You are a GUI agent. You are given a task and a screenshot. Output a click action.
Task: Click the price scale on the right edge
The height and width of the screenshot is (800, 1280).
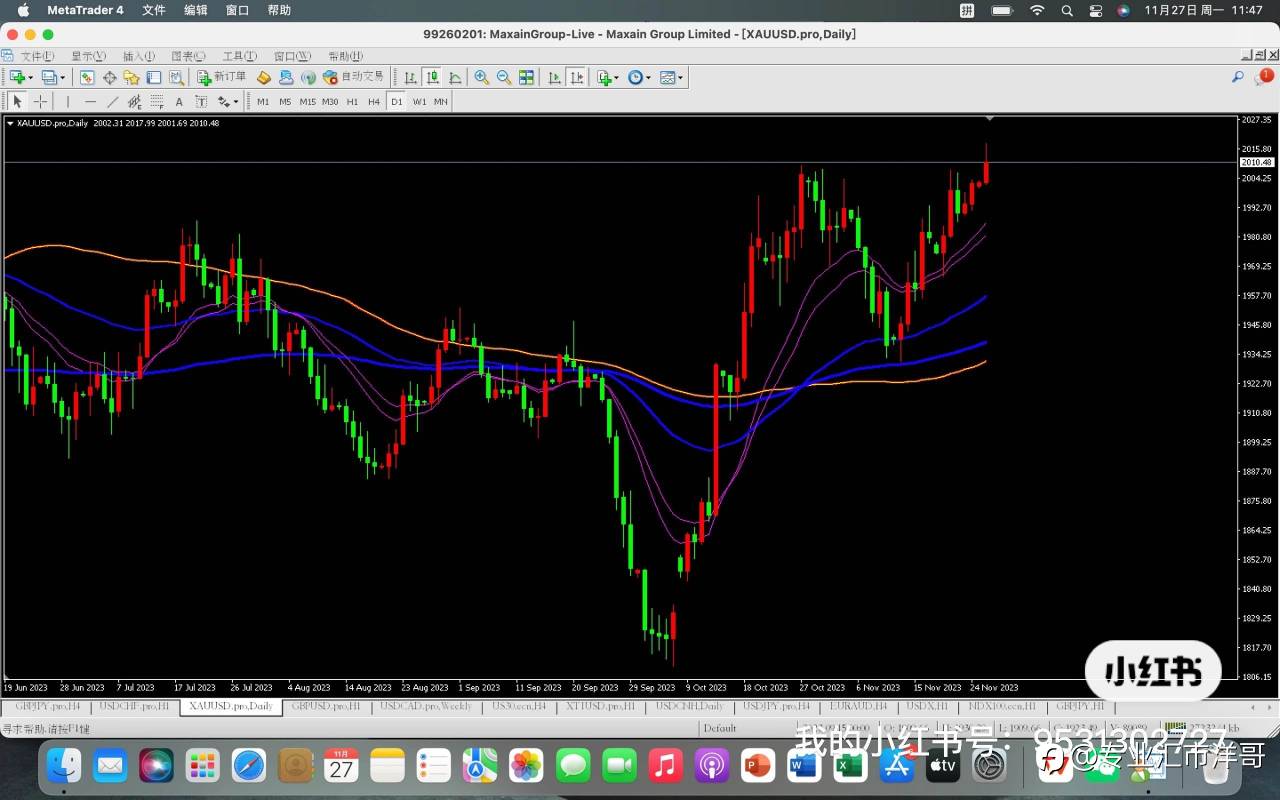click(1256, 400)
